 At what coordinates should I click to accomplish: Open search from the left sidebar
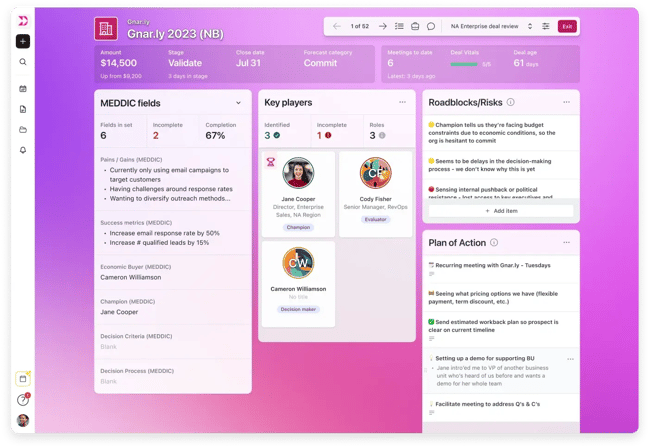tap(23, 62)
